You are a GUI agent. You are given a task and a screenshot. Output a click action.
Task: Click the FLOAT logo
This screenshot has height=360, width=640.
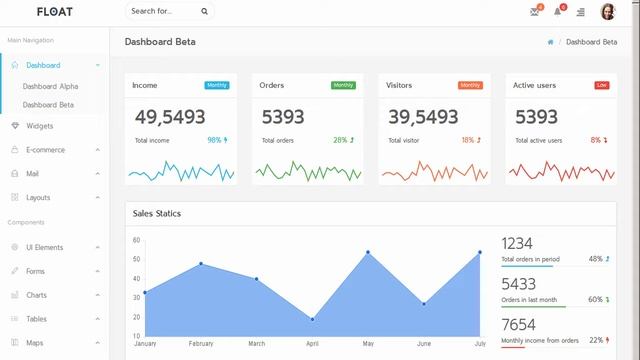(55, 12)
